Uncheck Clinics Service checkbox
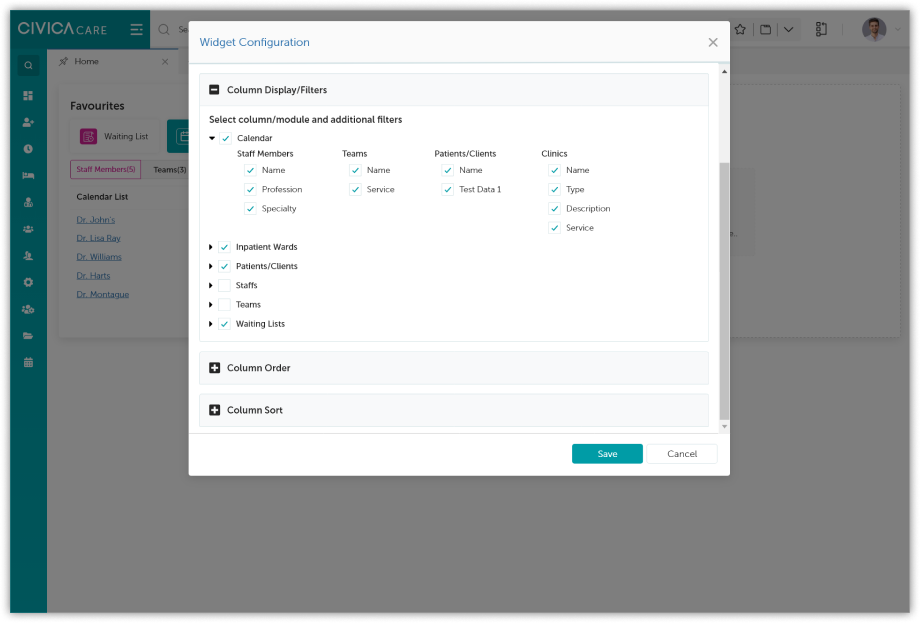Viewport: 920px width, 623px height. pyautogui.click(x=555, y=228)
